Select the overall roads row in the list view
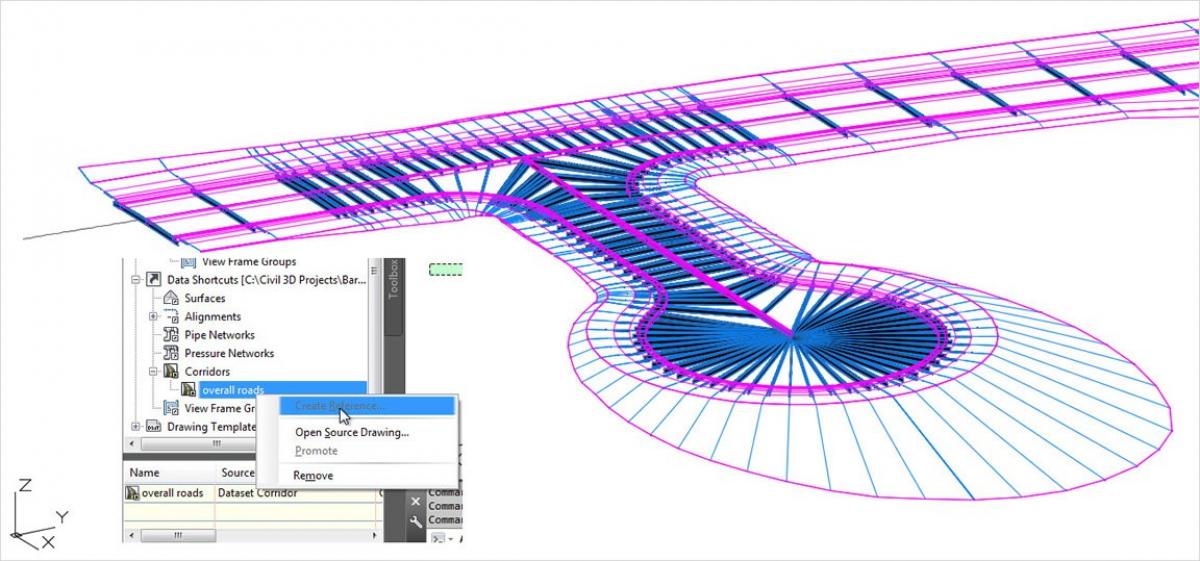This screenshot has width=1200, height=561. click(172, 493)
